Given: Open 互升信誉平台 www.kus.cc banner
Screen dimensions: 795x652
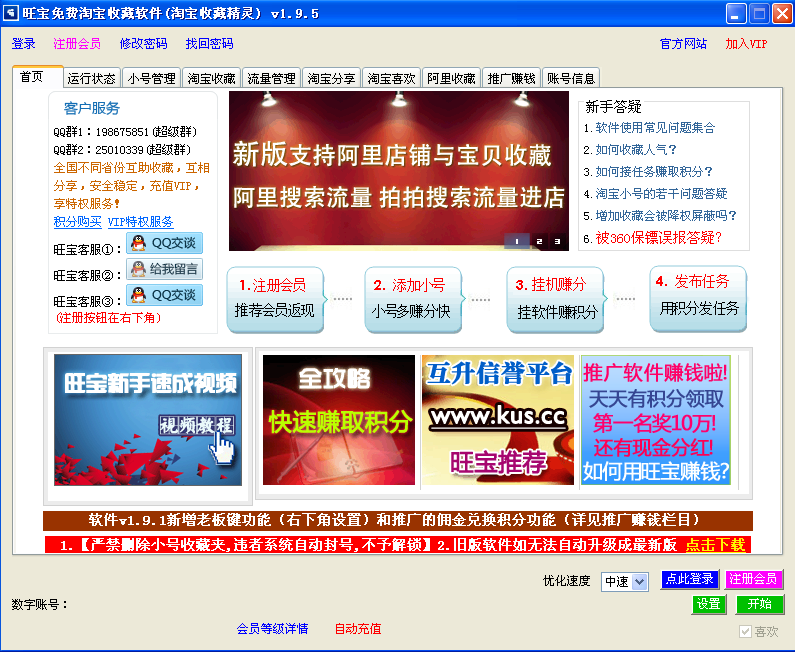Looking at the screenshot, I should (497, 419).
